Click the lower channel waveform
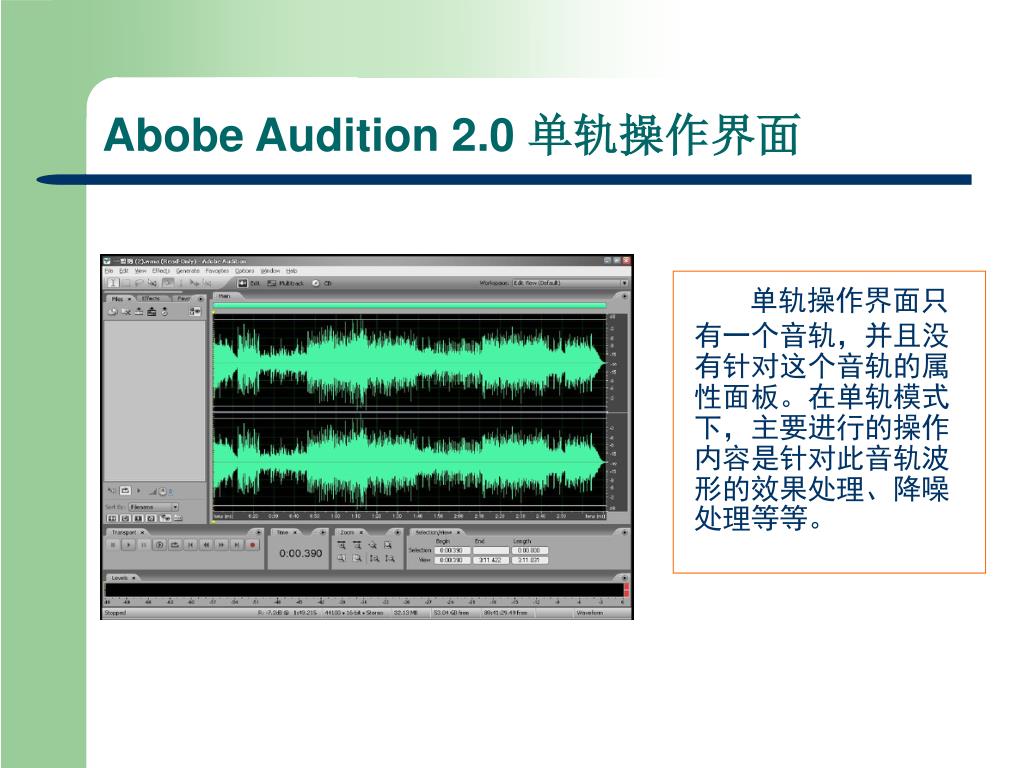Image resolution: width=1024 pixels, height=768 pixels. point(409,462)
